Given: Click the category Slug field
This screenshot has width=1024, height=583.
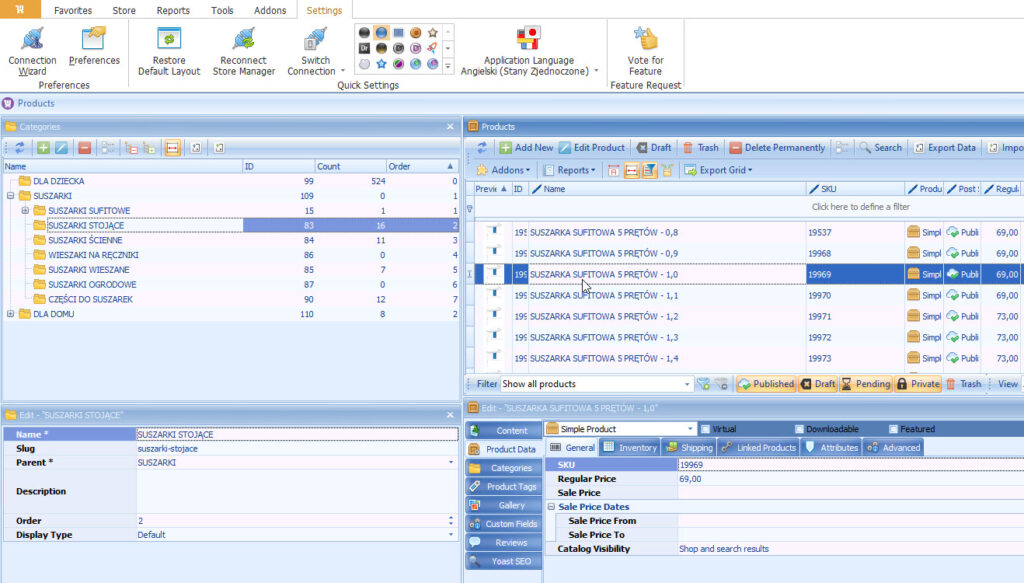Looking at the screenshot, I should (x=297, y=449).
